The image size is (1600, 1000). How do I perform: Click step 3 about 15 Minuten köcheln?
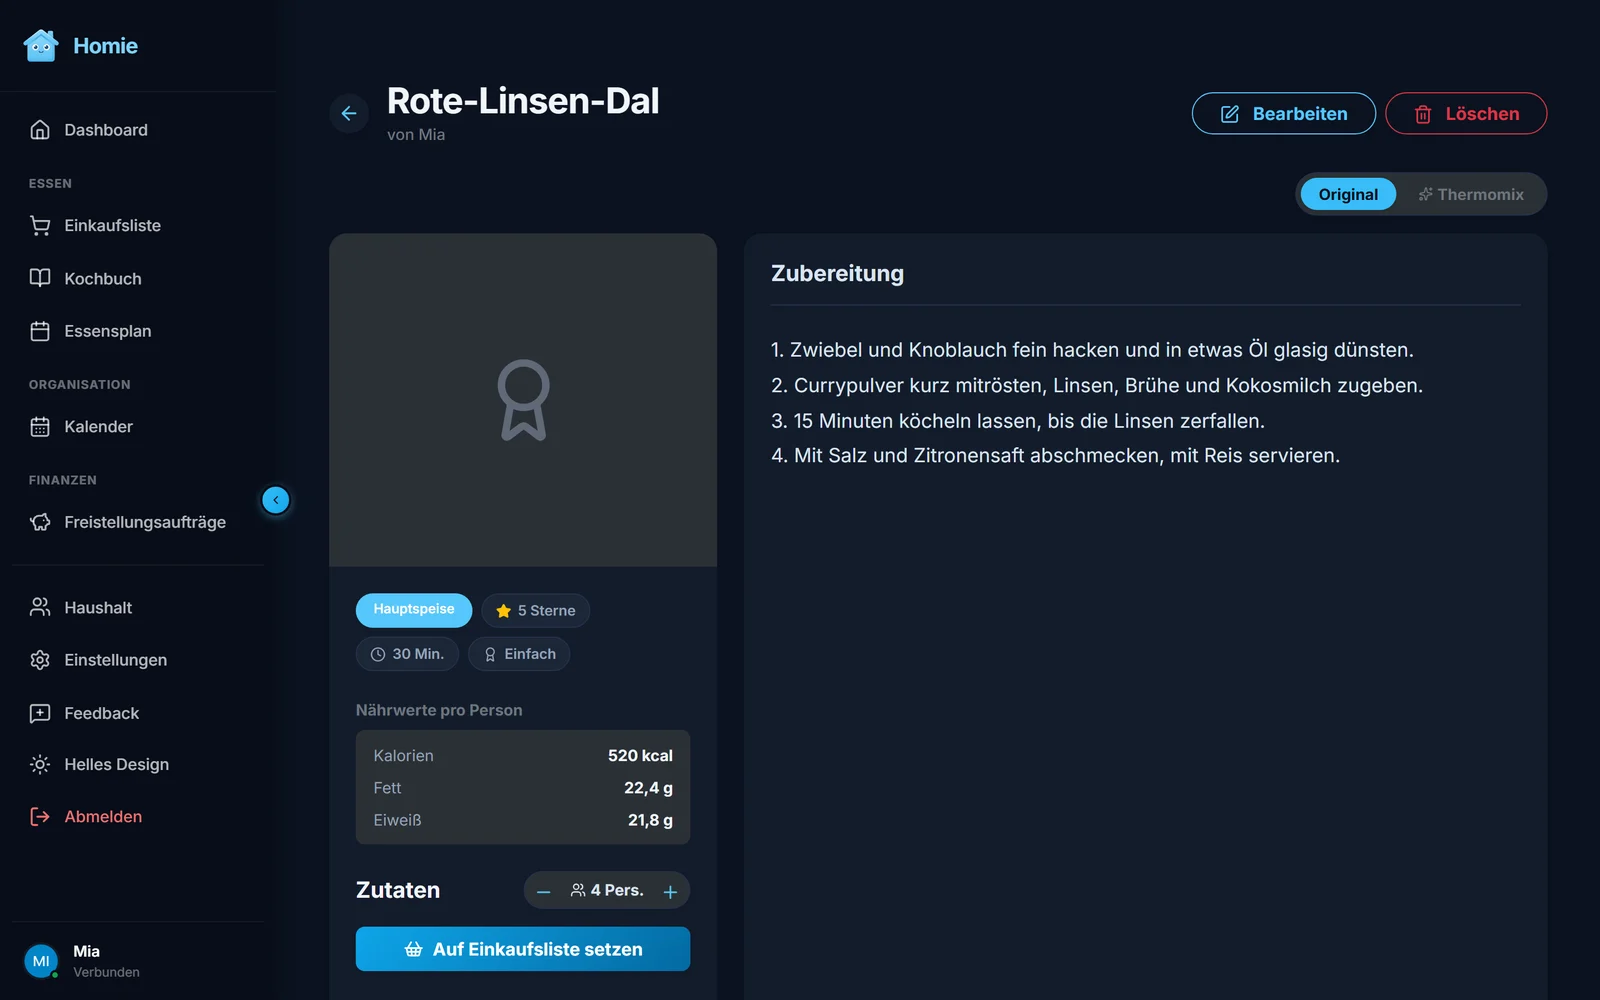point(1018,421)
